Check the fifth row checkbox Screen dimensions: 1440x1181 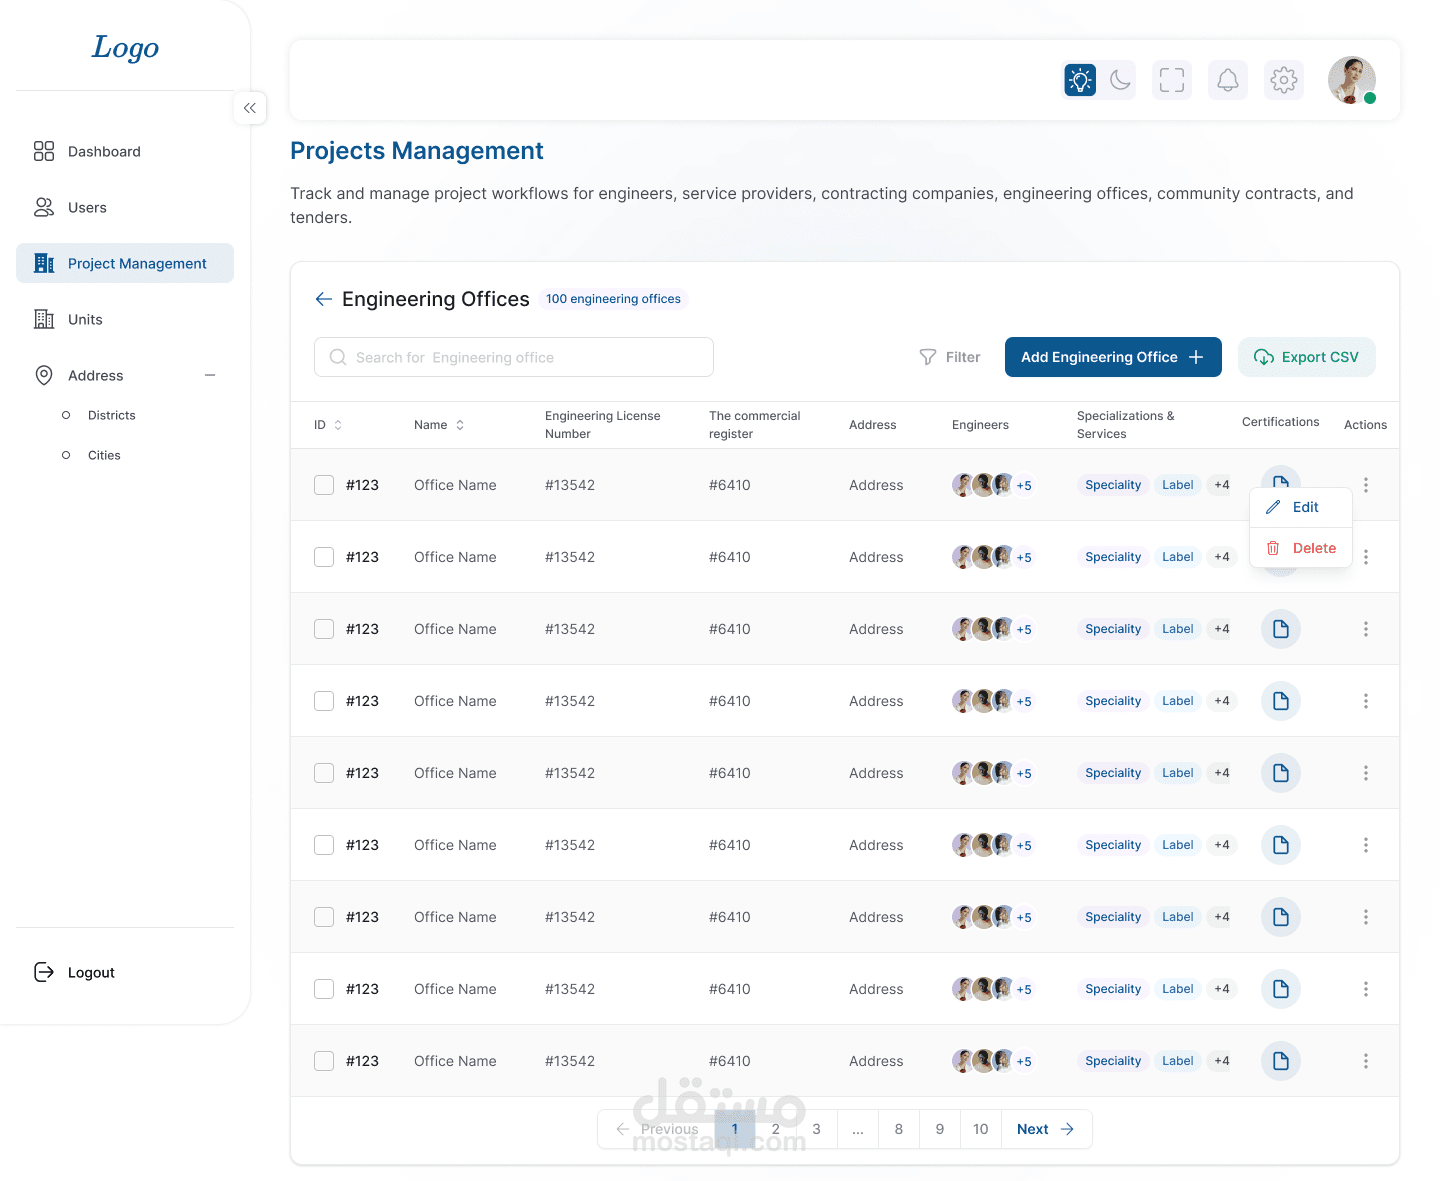[324, 773]
